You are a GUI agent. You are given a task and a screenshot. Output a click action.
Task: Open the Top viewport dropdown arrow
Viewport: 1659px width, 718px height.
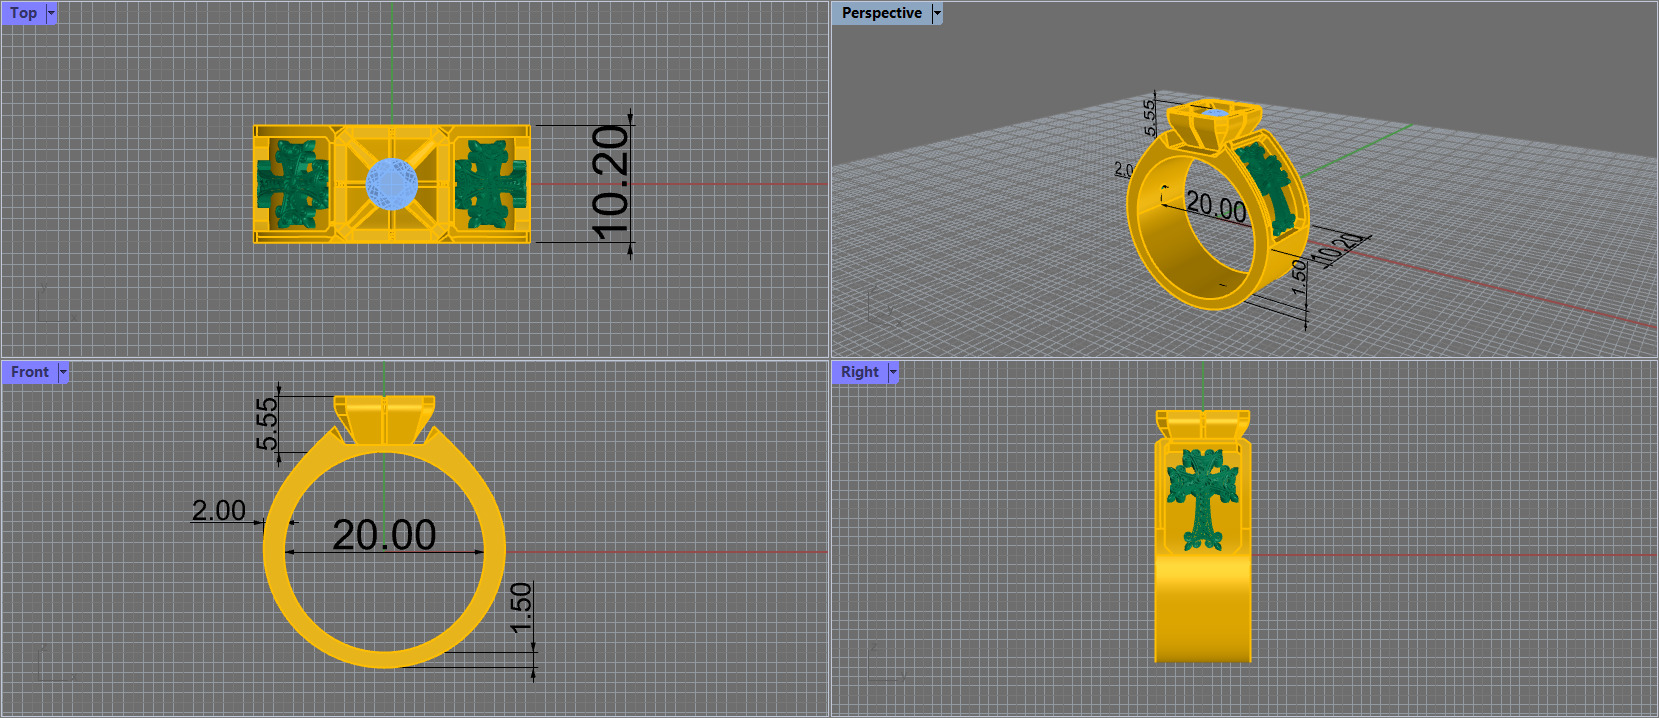[x=52, y=13]
